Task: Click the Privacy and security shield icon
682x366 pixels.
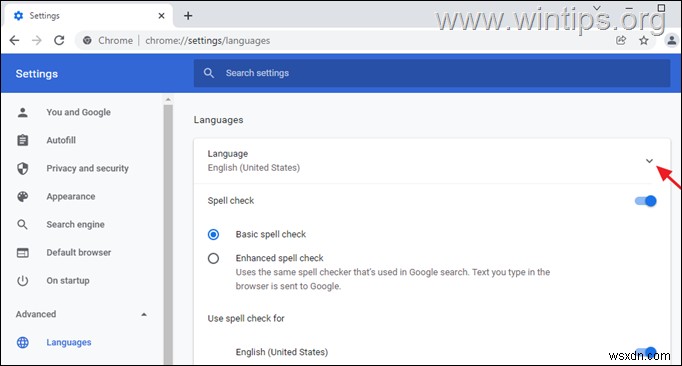Action: (23, 168)
